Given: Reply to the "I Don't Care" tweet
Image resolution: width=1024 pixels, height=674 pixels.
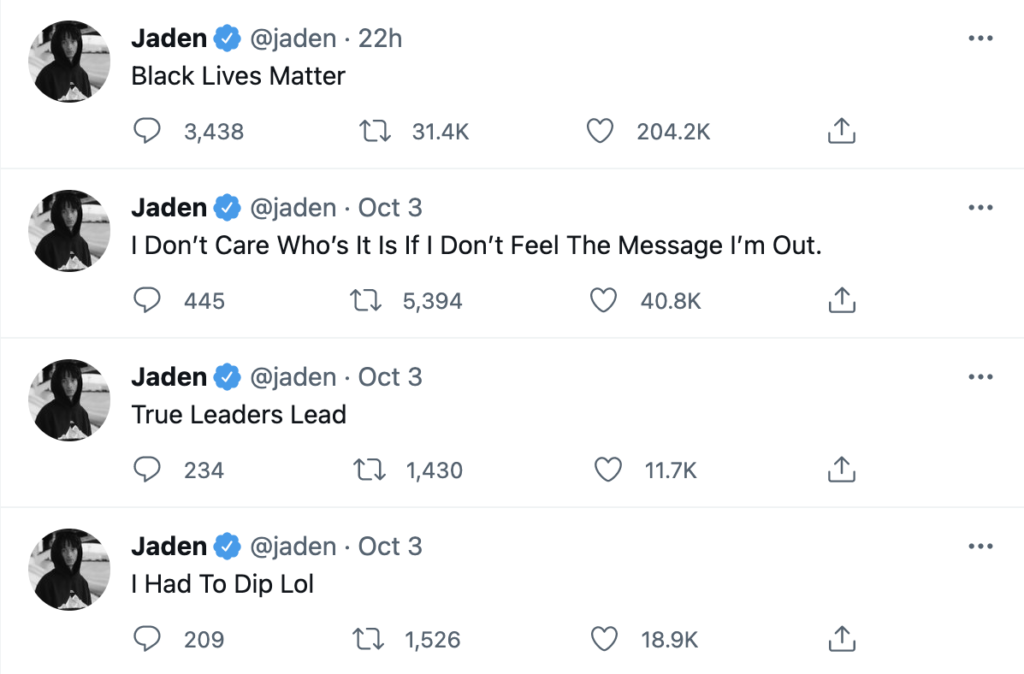Looking at the screenshot, I should pos(147,300).
